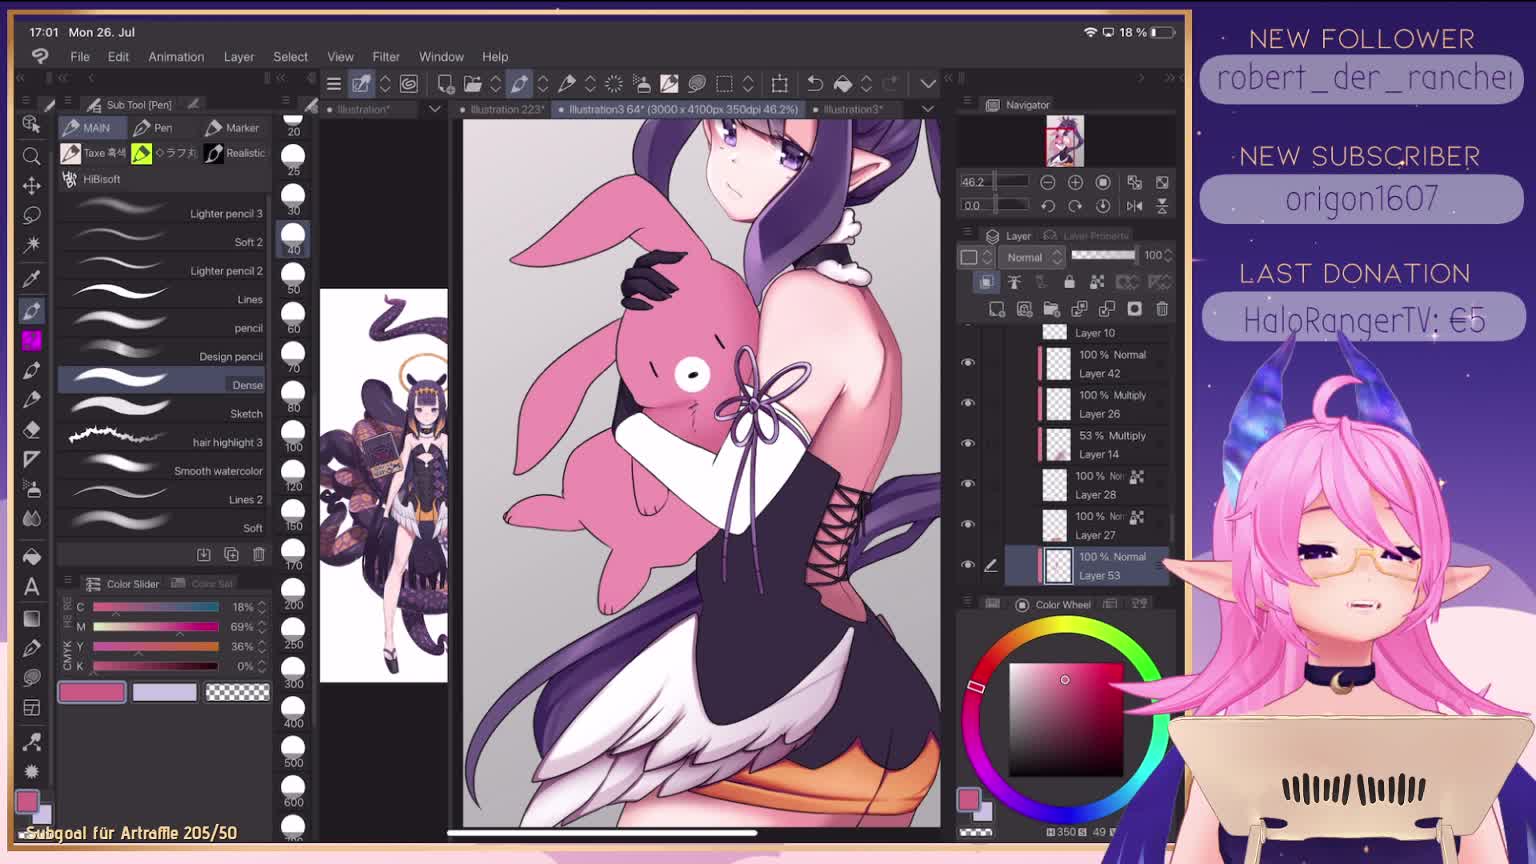Image resolution: width=1536 pixels, height=864 pixels.
Task: Select the Eraser tool in left toolbar
Action: click(x=31, y=429)
